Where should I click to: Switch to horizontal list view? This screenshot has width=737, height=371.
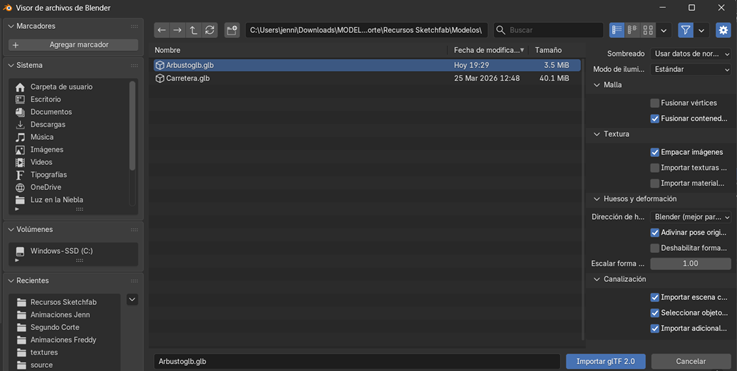tap(632, 30)
